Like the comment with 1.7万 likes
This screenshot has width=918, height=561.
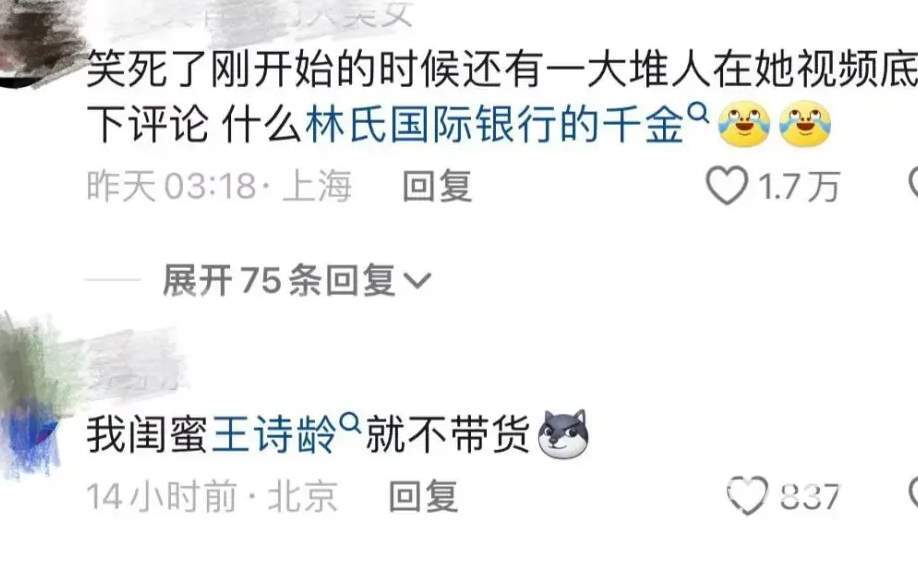727,186
